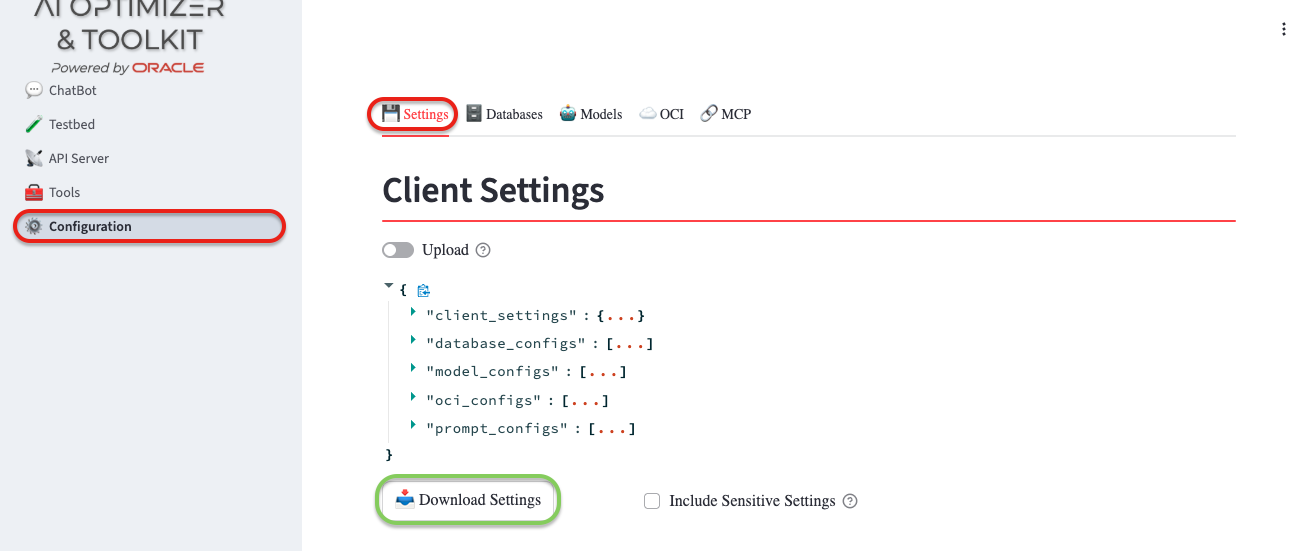Viewport: 1302px width, 551px height.
Task: Collapse the root JSON object arrow
Action: (x=388, y=286)
